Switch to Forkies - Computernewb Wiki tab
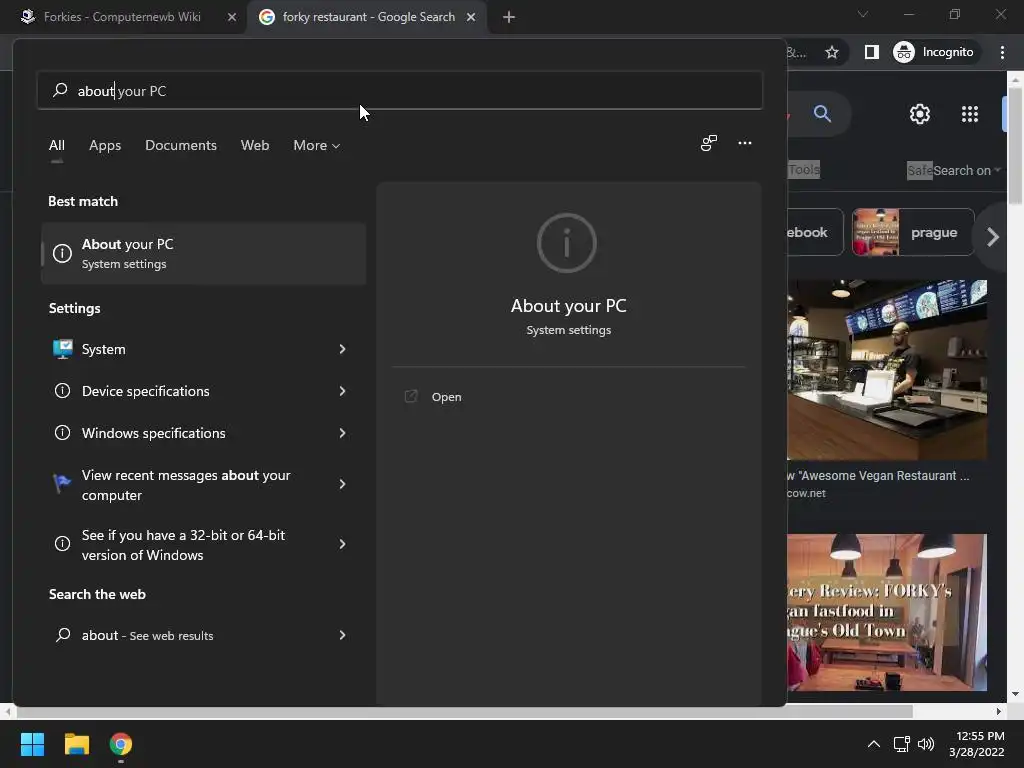This screenshot has width=1024, height=768. pyautogui.click(x=123, y=17)
